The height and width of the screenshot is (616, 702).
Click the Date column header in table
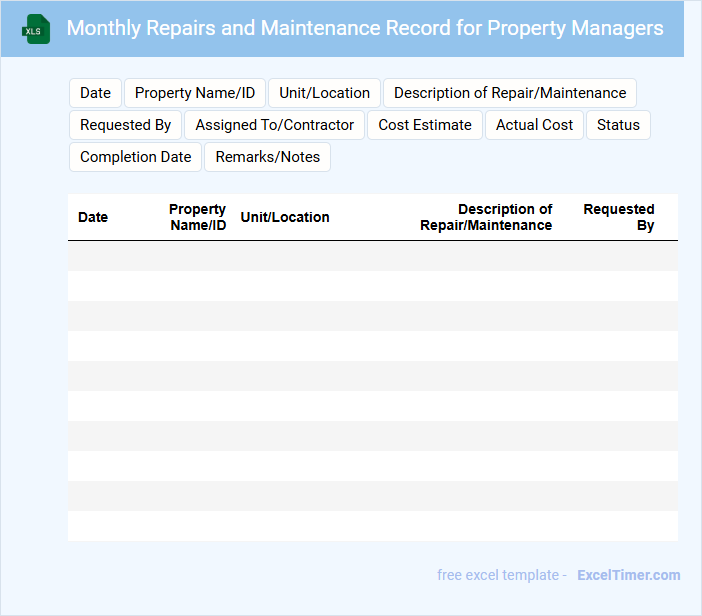point(93,217)
